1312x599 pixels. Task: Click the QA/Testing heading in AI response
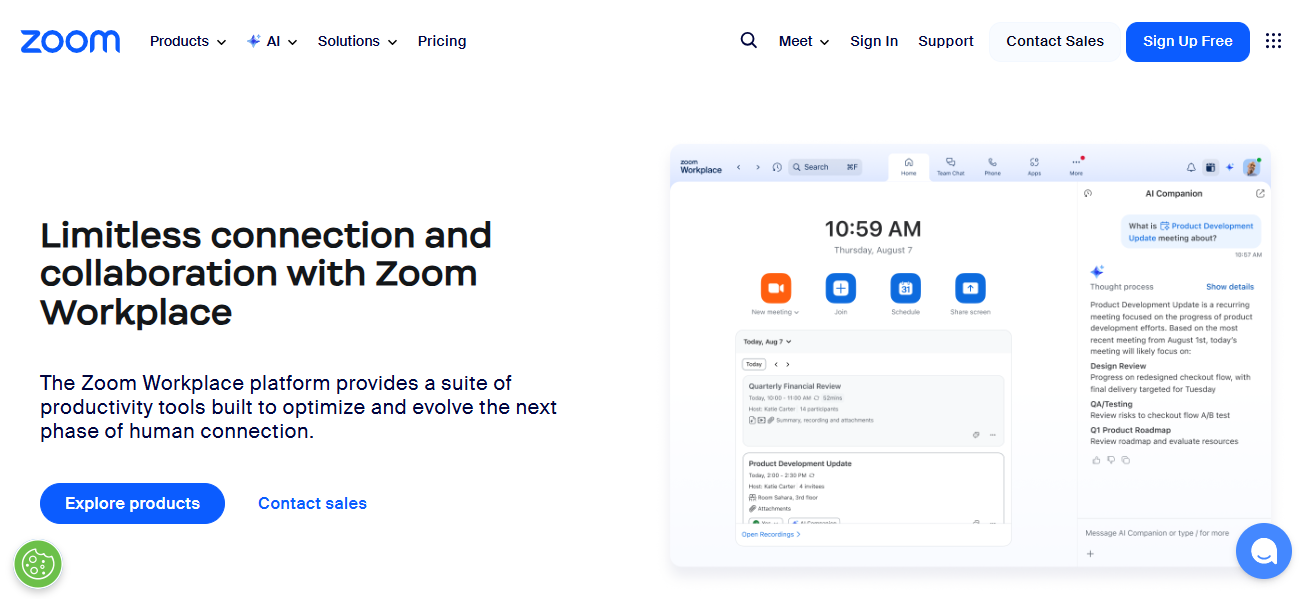tap(1110, 404)
